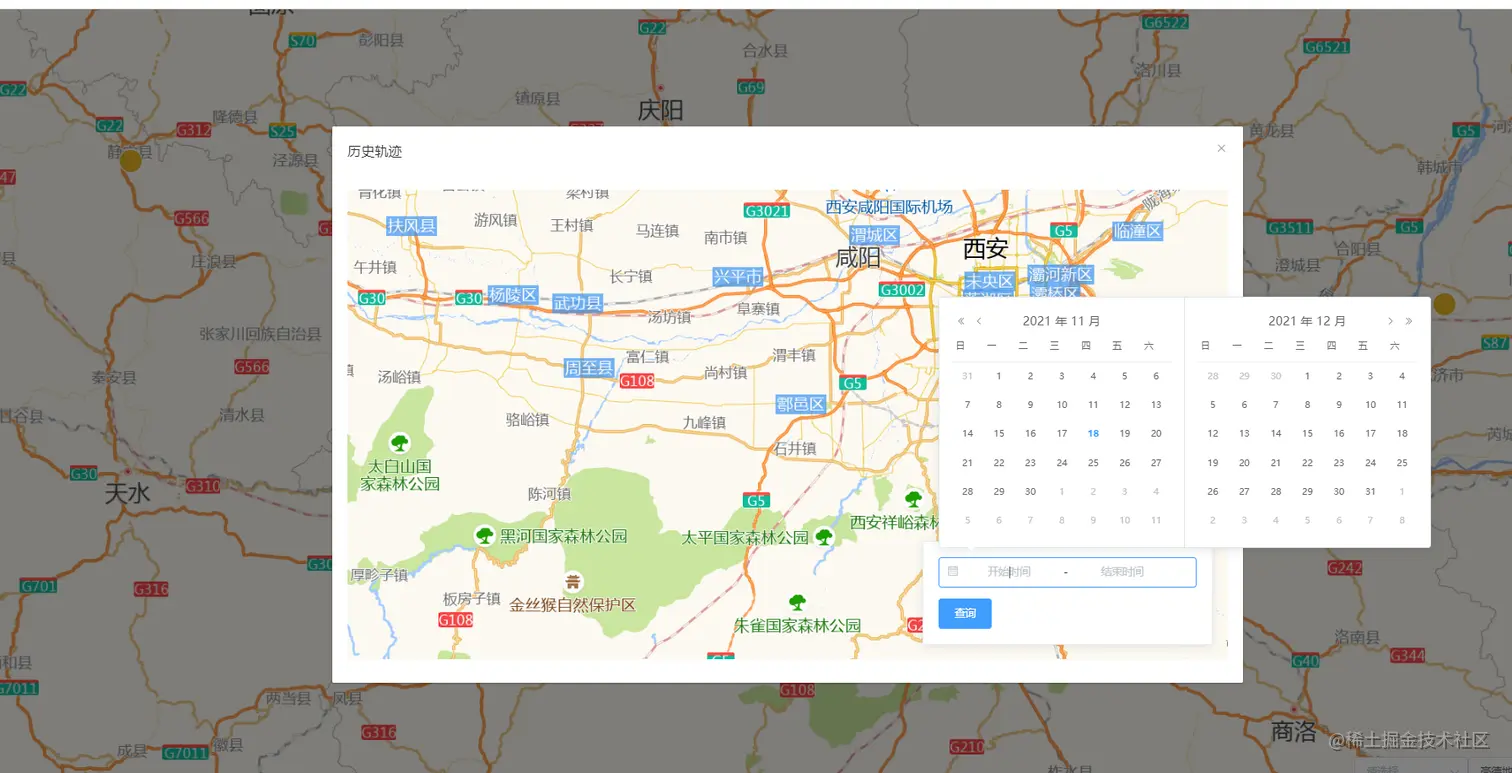Select date 22 in November calendar
The height and width of the screenshot is (773, 1512).
(x=998, y=462)
